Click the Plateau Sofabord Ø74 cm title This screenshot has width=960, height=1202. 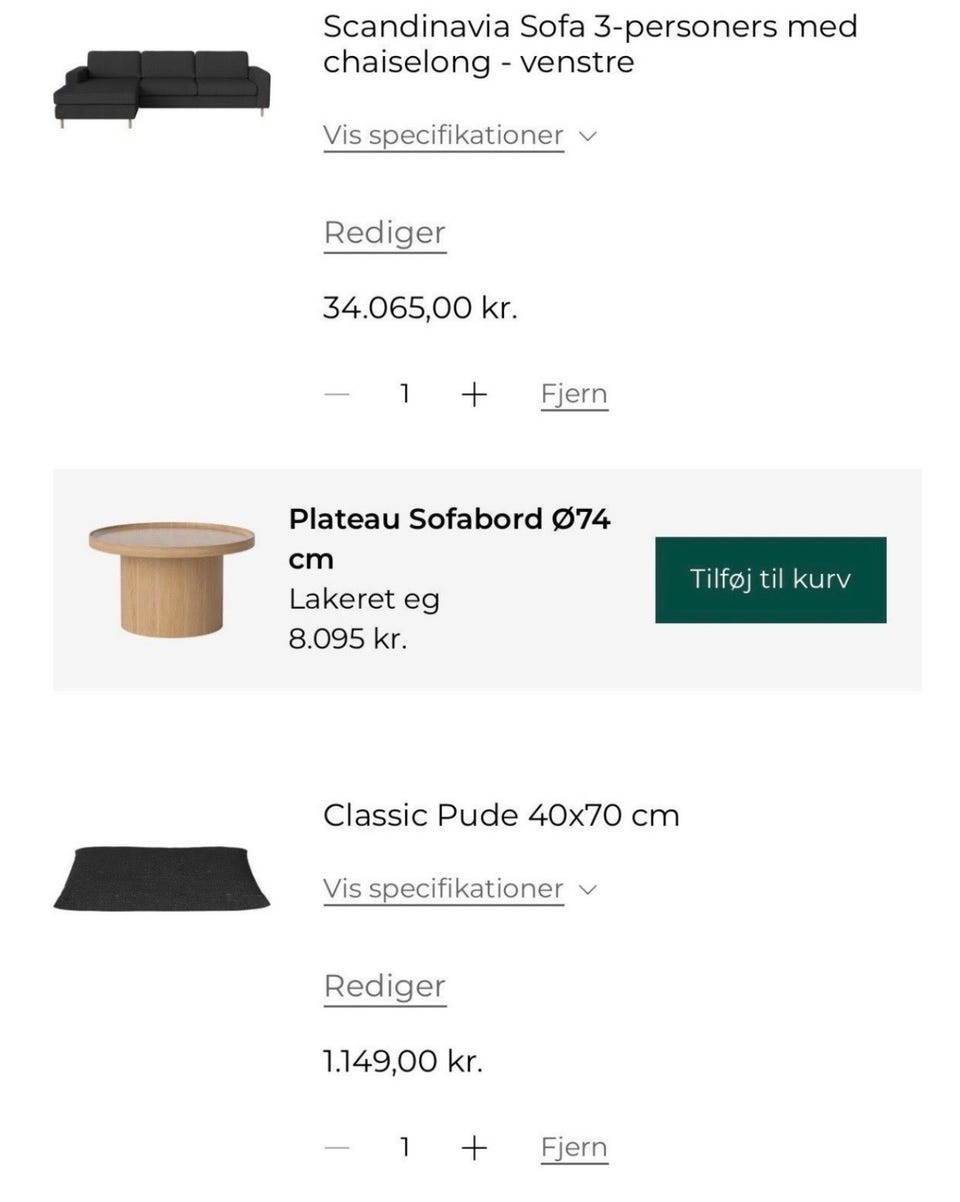(449, 538)
